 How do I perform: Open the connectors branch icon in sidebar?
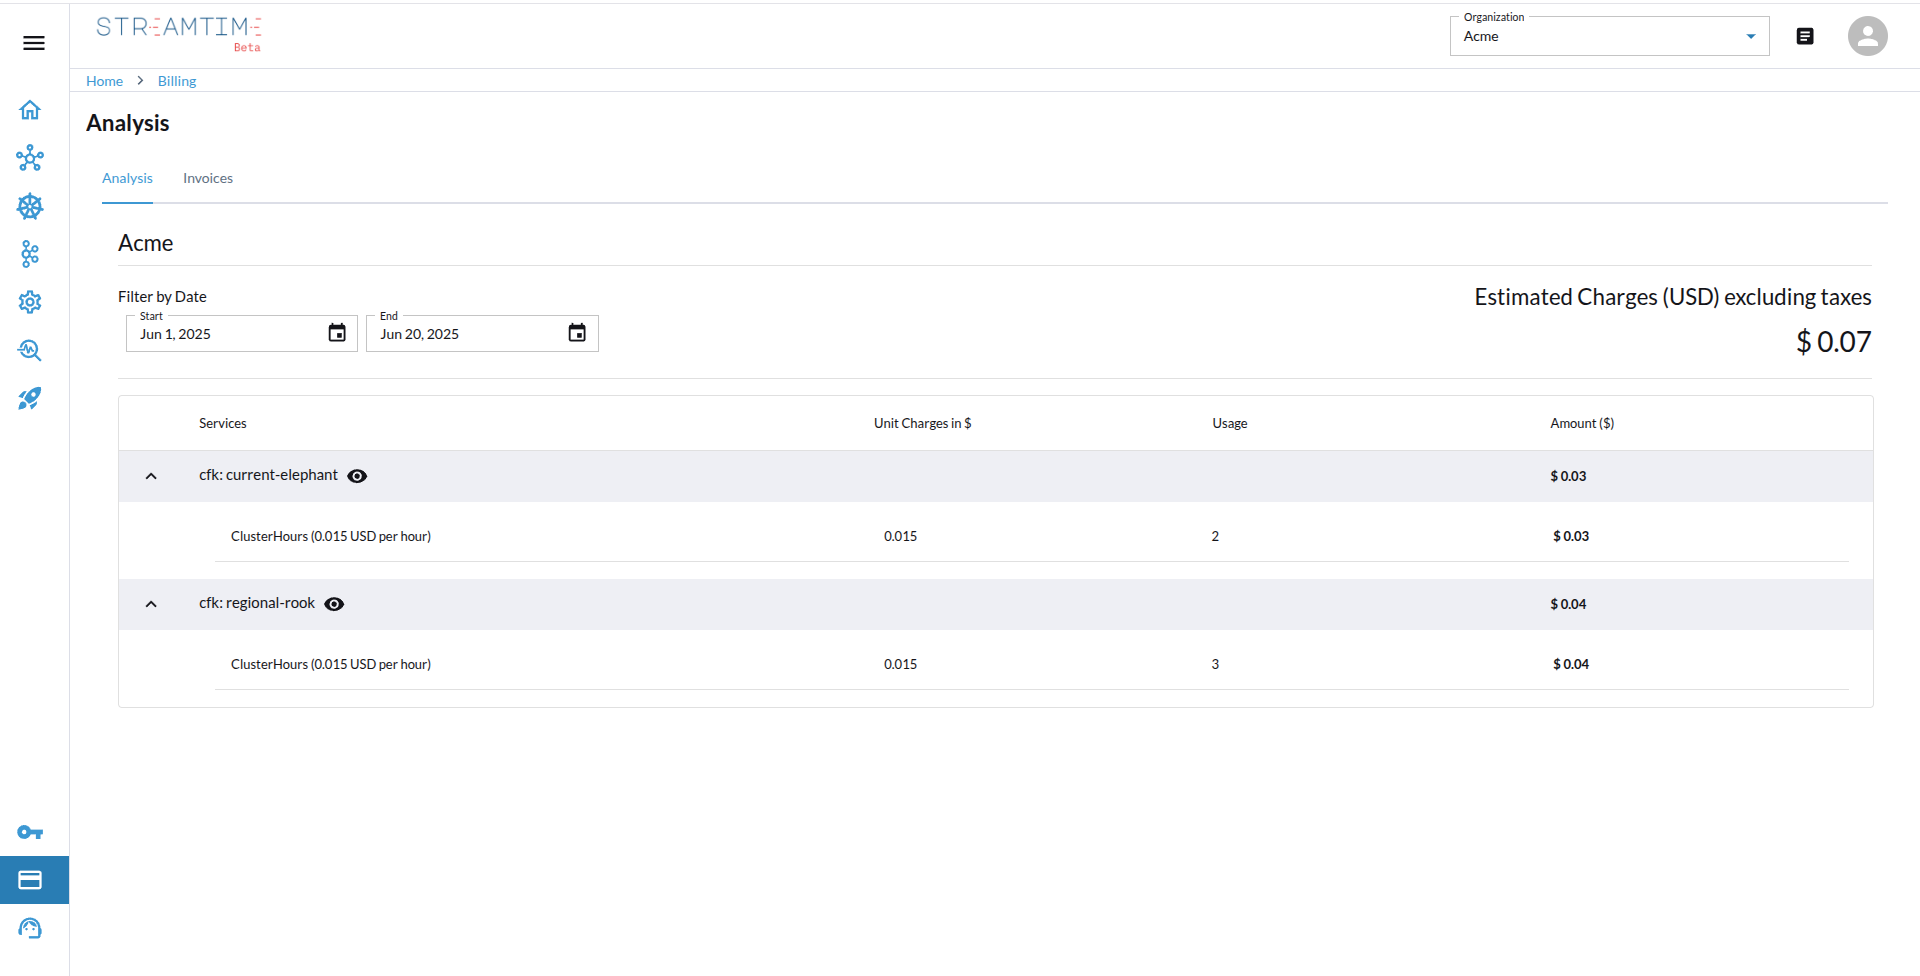tap(30, 254)
